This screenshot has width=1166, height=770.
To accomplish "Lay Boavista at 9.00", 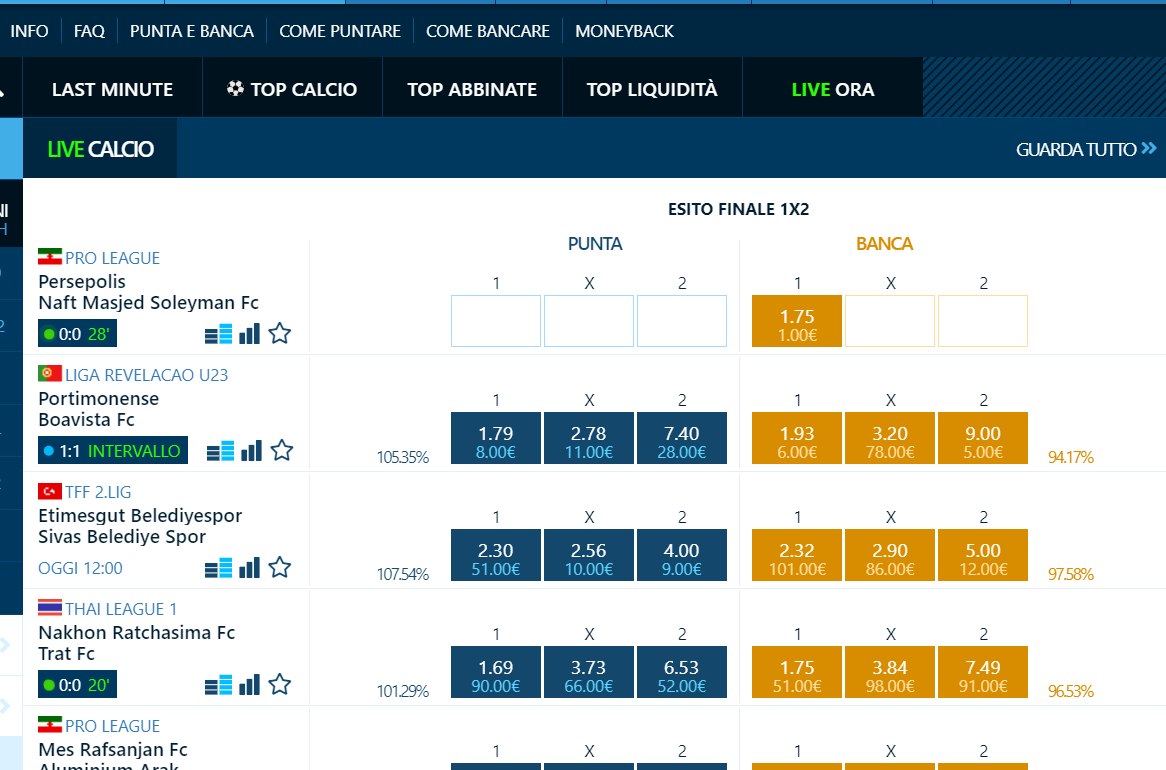I will [x=983, y=438].
